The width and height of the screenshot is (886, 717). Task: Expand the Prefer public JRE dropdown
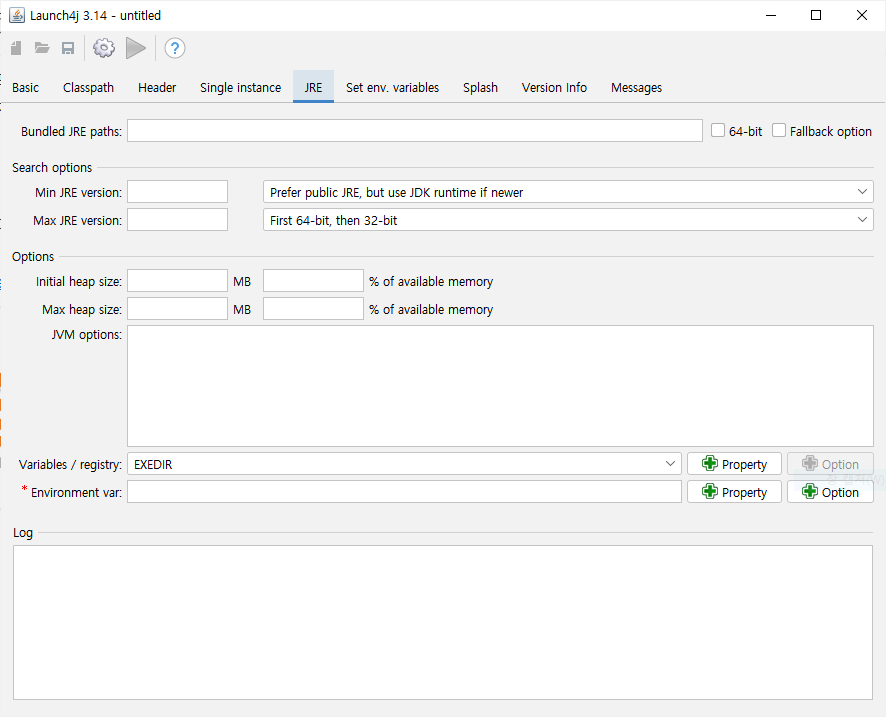coord(568,192)
